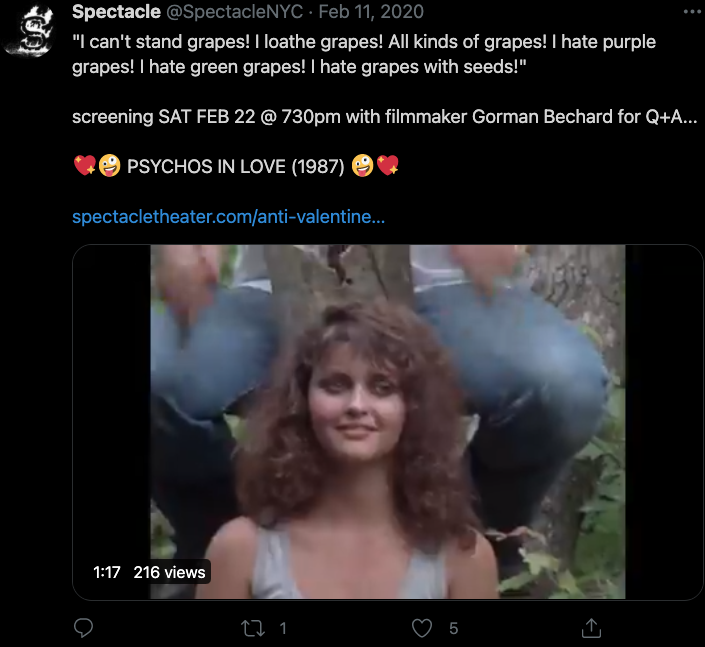Click the reply speech bubble icon
The height and width of the screenshot is (647, 705).
[83, 628]
